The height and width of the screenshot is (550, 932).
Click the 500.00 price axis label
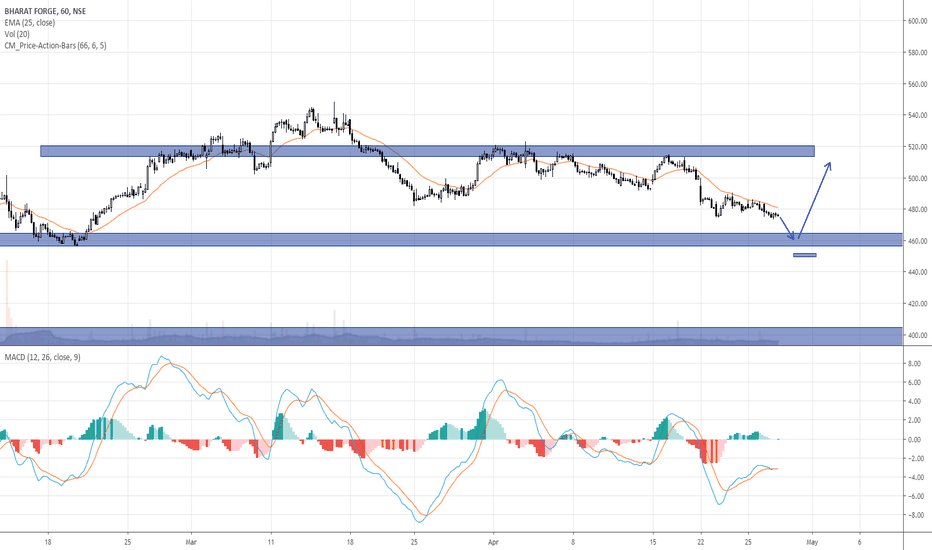tap(917, 178)
